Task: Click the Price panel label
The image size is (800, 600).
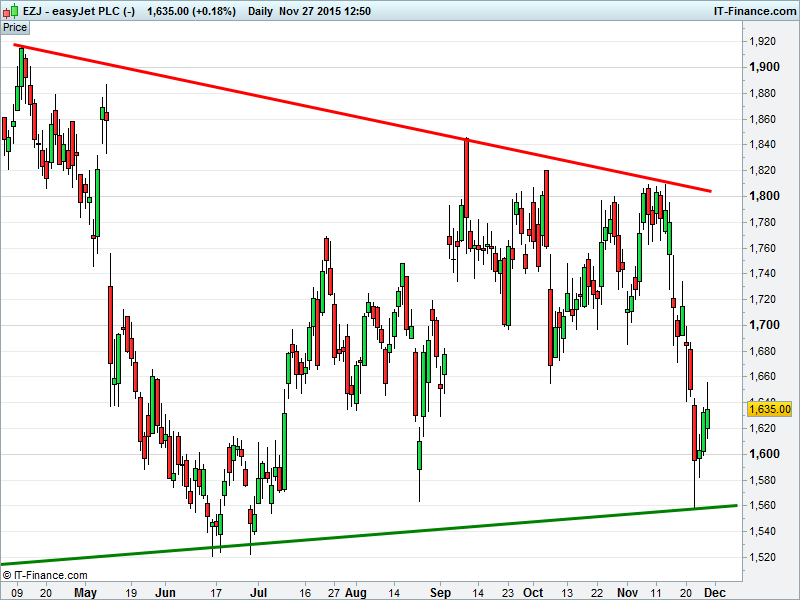Action: tap(15, 28)
